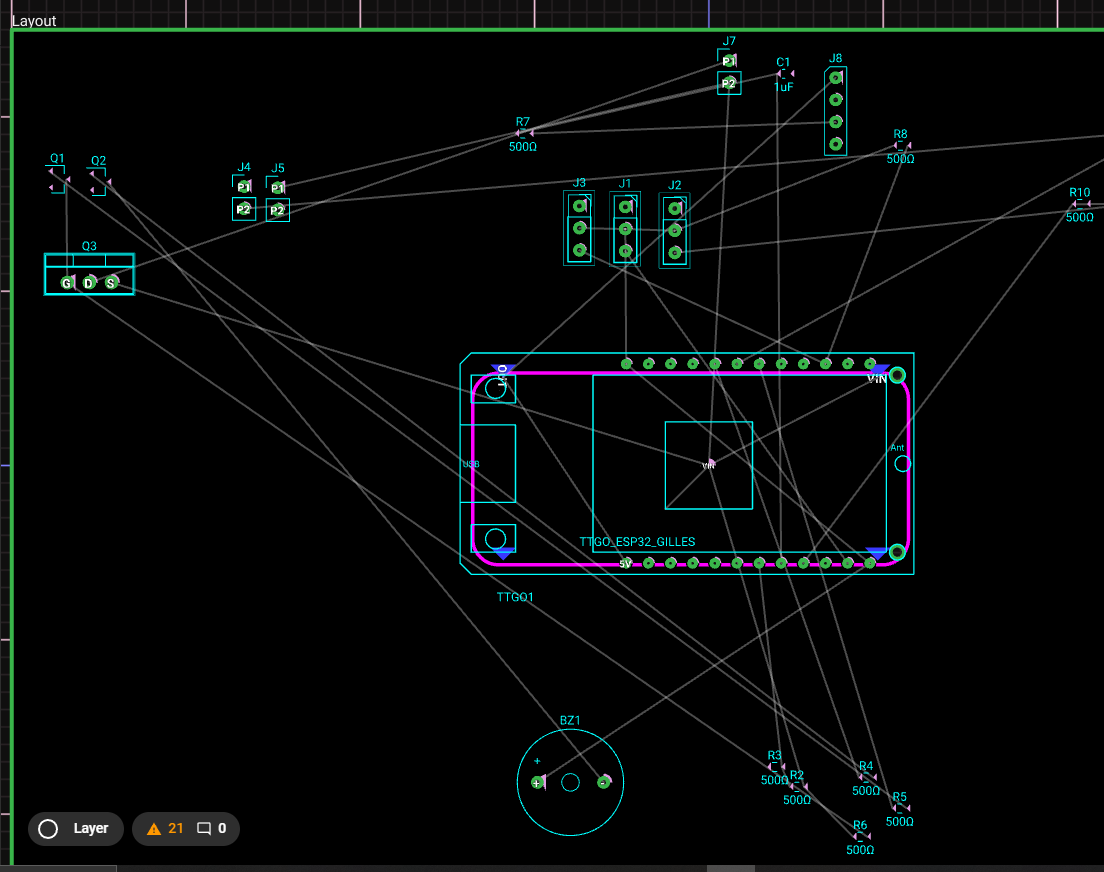Select the buzzer BZ1 negative pad
This screenshot has height=872, width=1104.
pyautogui.click(x=603, y=782)
